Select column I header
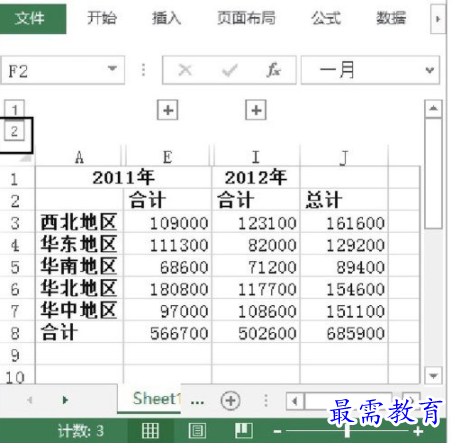 coord(256,157)
